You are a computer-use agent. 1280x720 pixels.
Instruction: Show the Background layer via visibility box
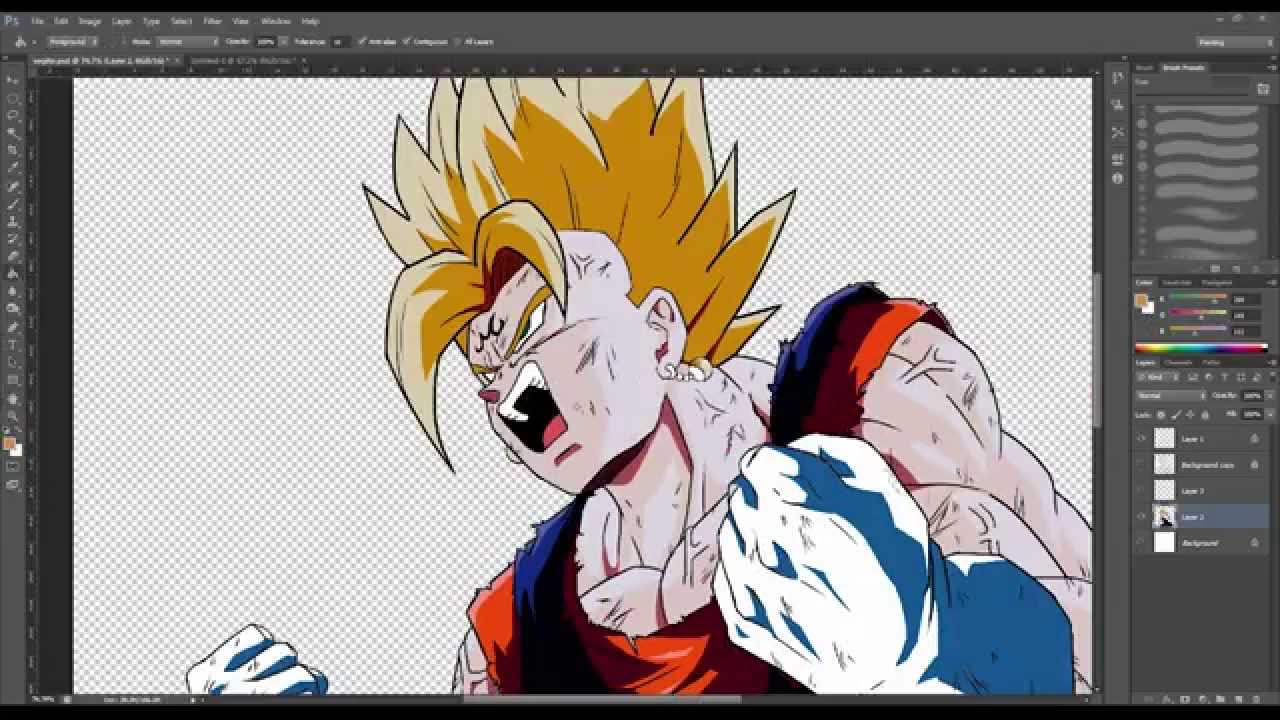1141,542
